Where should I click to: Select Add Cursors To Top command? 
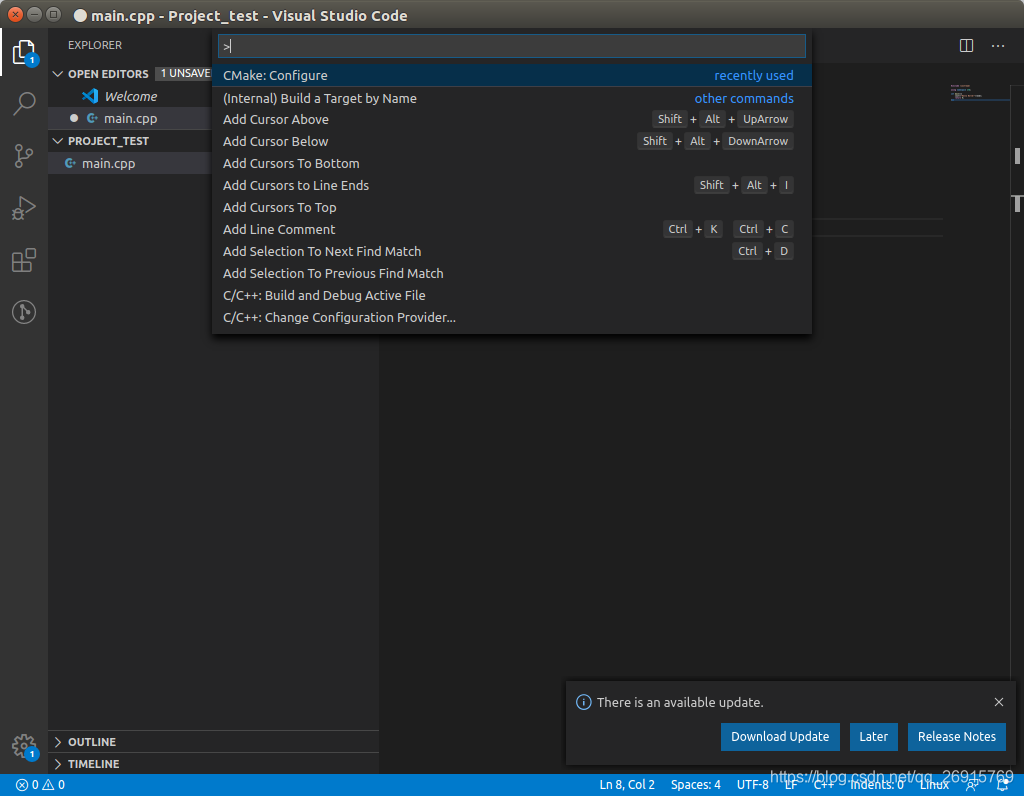click(512, 207)
